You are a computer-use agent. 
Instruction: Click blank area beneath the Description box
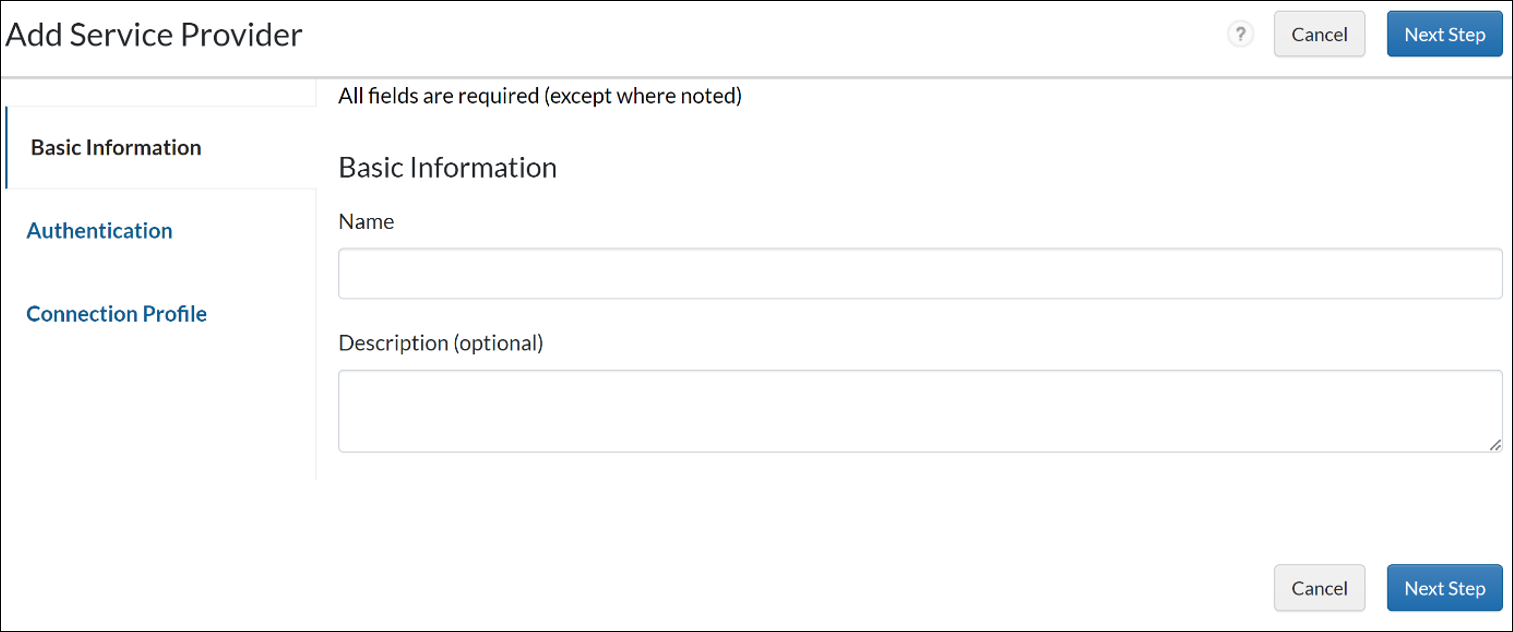click(x=800, y=510)
